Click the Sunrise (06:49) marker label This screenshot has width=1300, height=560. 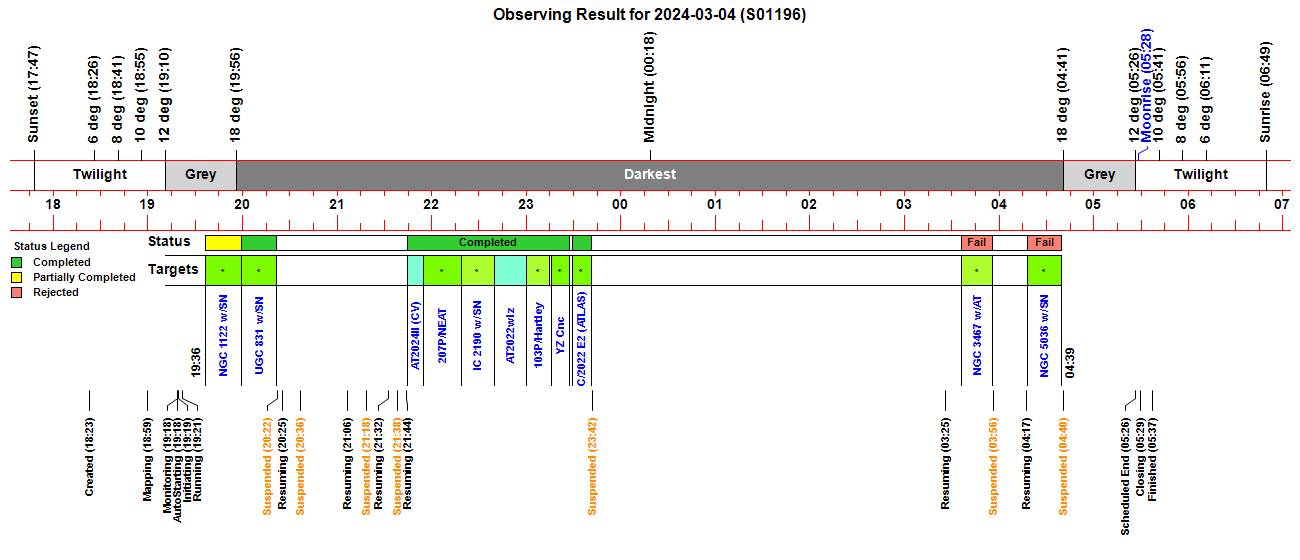point(1266,93)
